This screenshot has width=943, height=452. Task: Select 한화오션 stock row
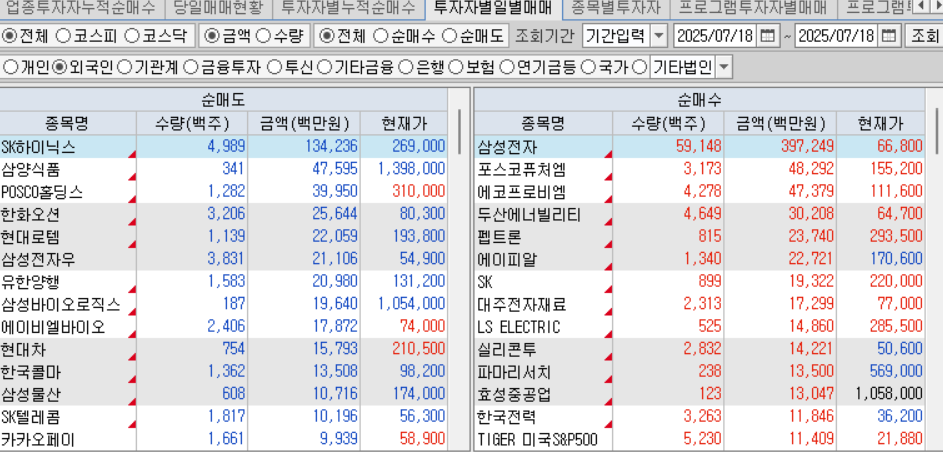point(224,214)
